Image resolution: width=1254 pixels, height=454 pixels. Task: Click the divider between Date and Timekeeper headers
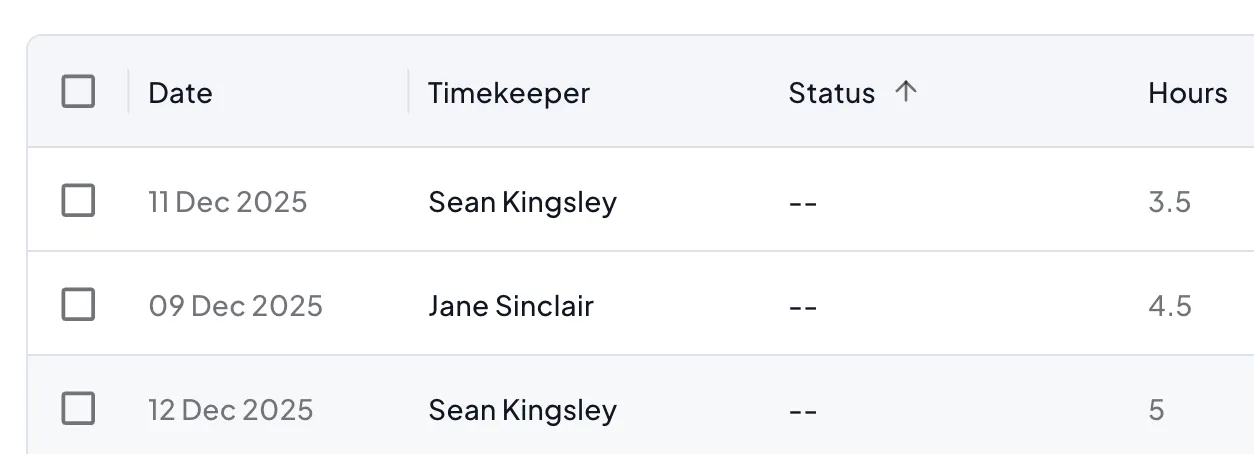click(x=408, y=92)
